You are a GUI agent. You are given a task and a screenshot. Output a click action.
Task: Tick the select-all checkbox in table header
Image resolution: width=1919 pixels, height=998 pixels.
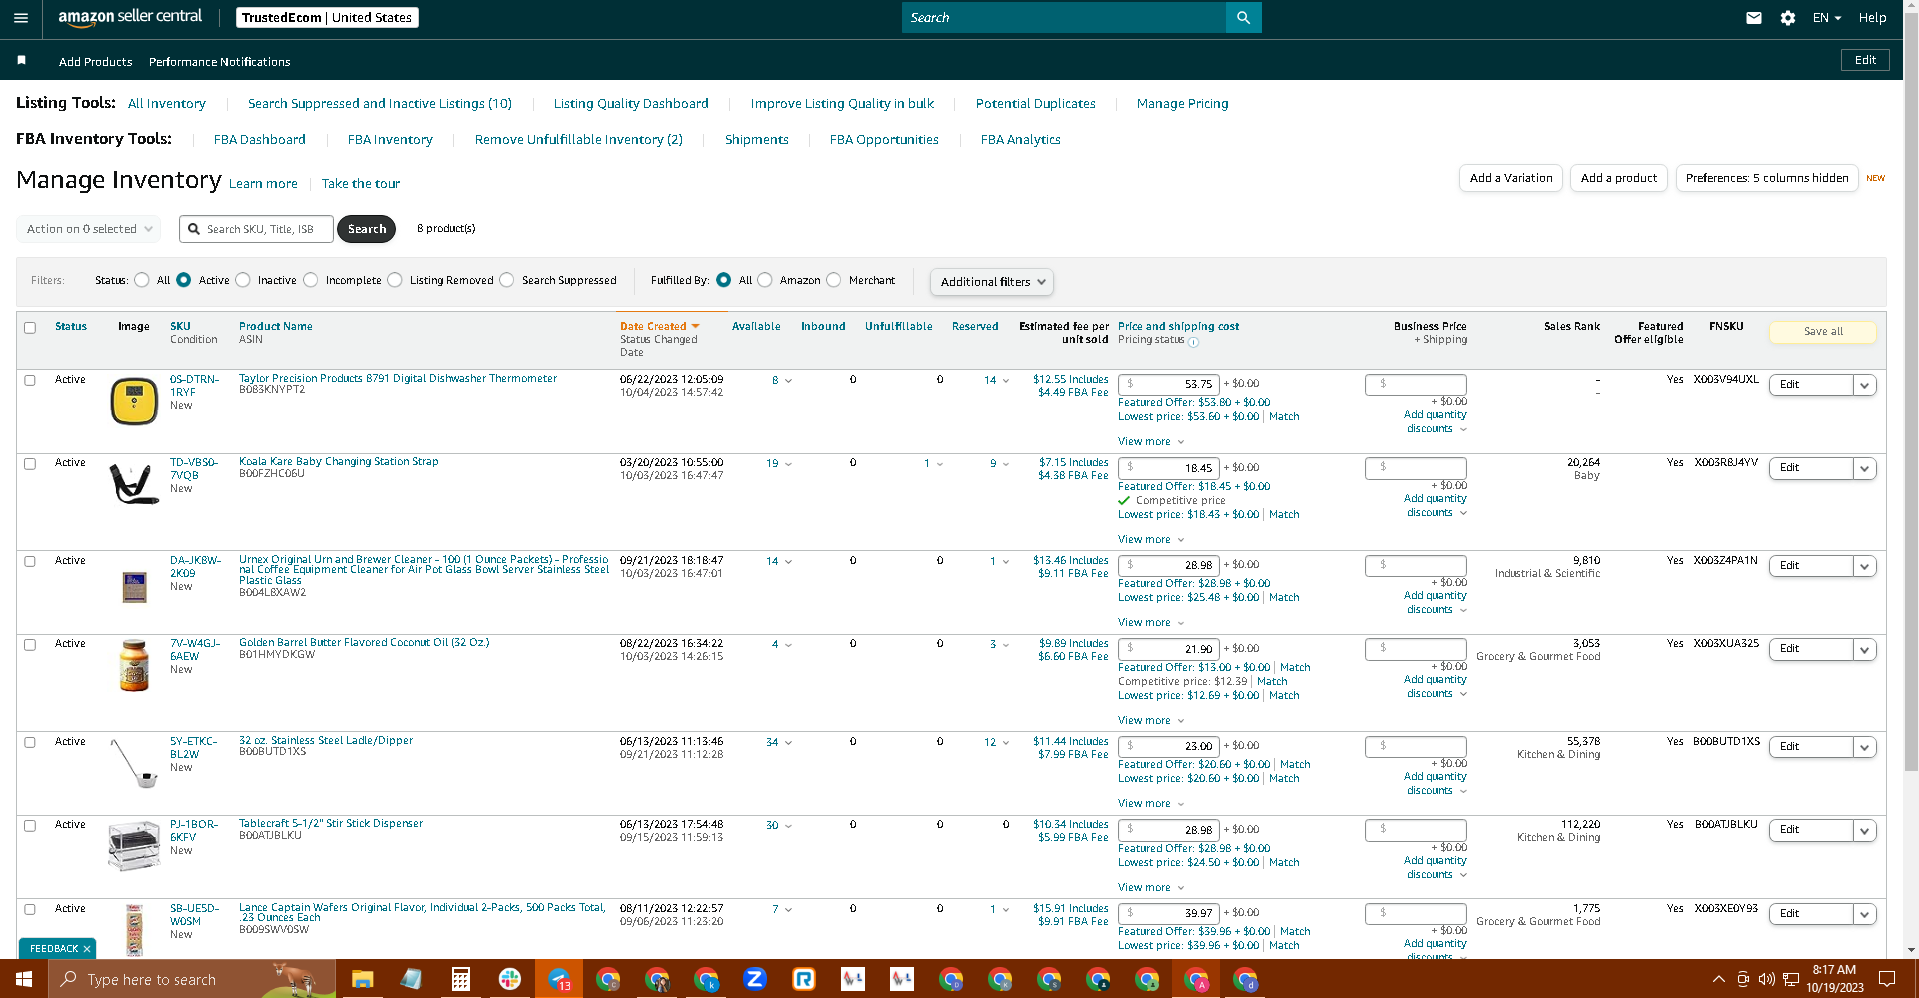click(x=30, y=328)
